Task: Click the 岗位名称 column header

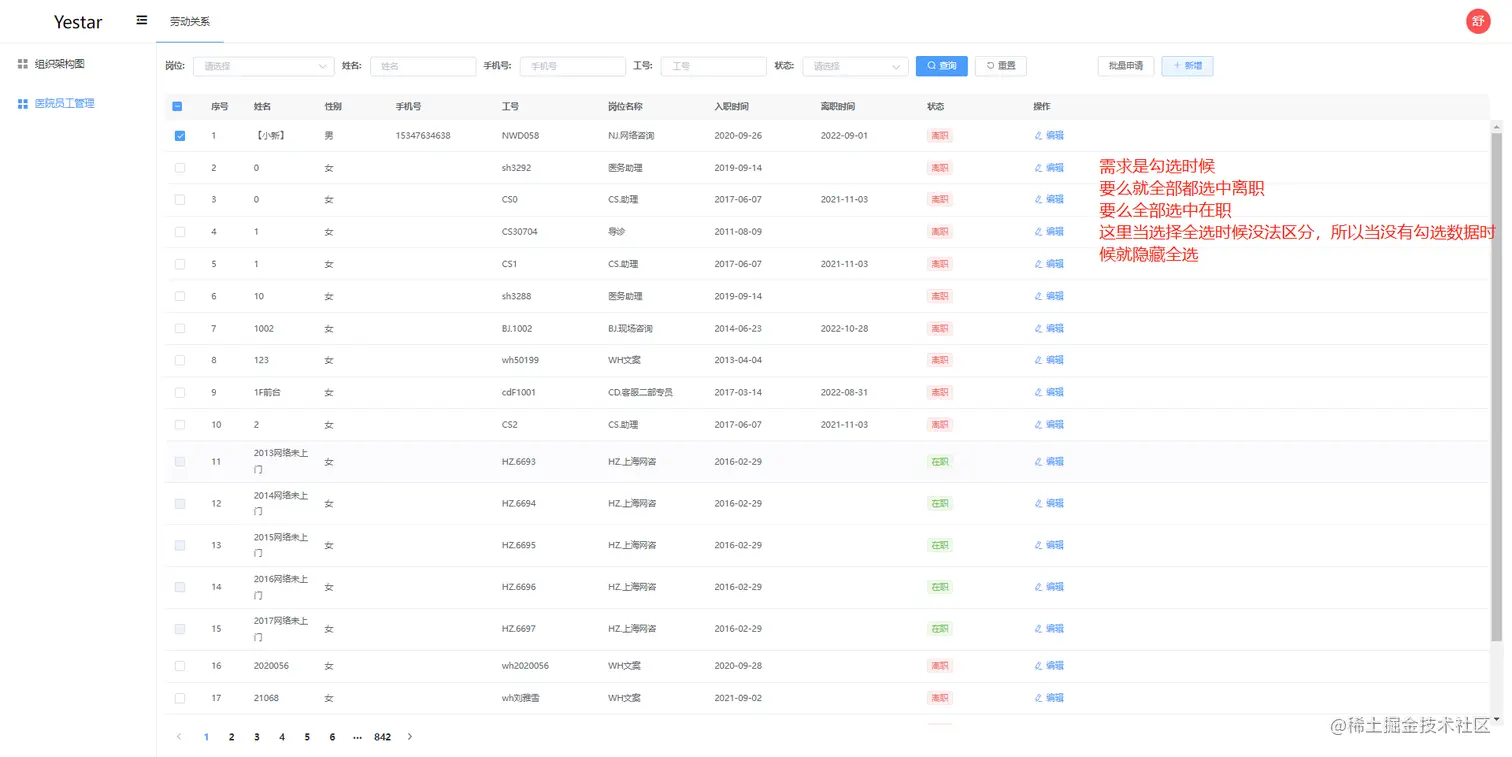Action: click(625, 107)
